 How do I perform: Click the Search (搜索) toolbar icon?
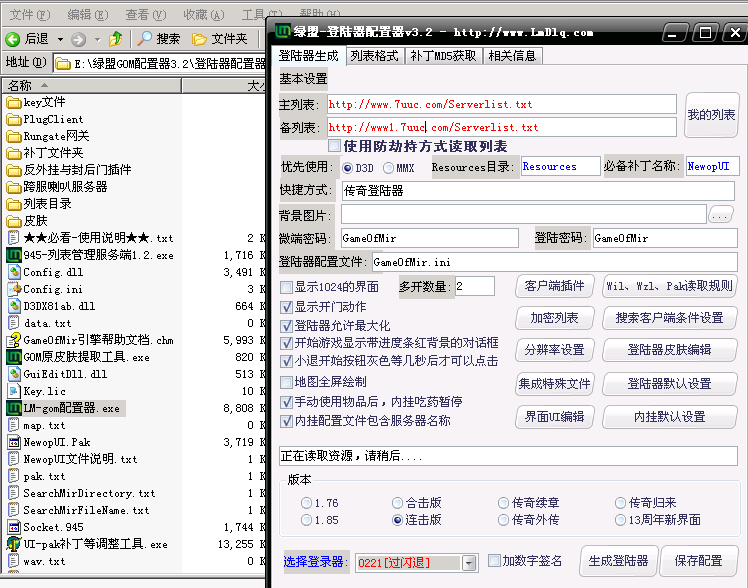[x=144, y=39]
